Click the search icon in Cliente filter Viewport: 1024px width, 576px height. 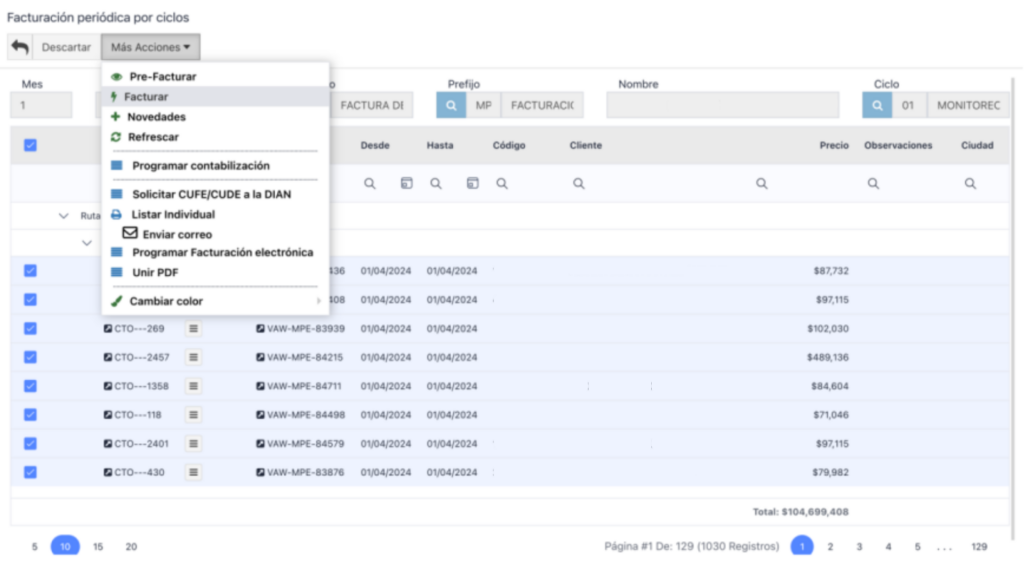578,184
